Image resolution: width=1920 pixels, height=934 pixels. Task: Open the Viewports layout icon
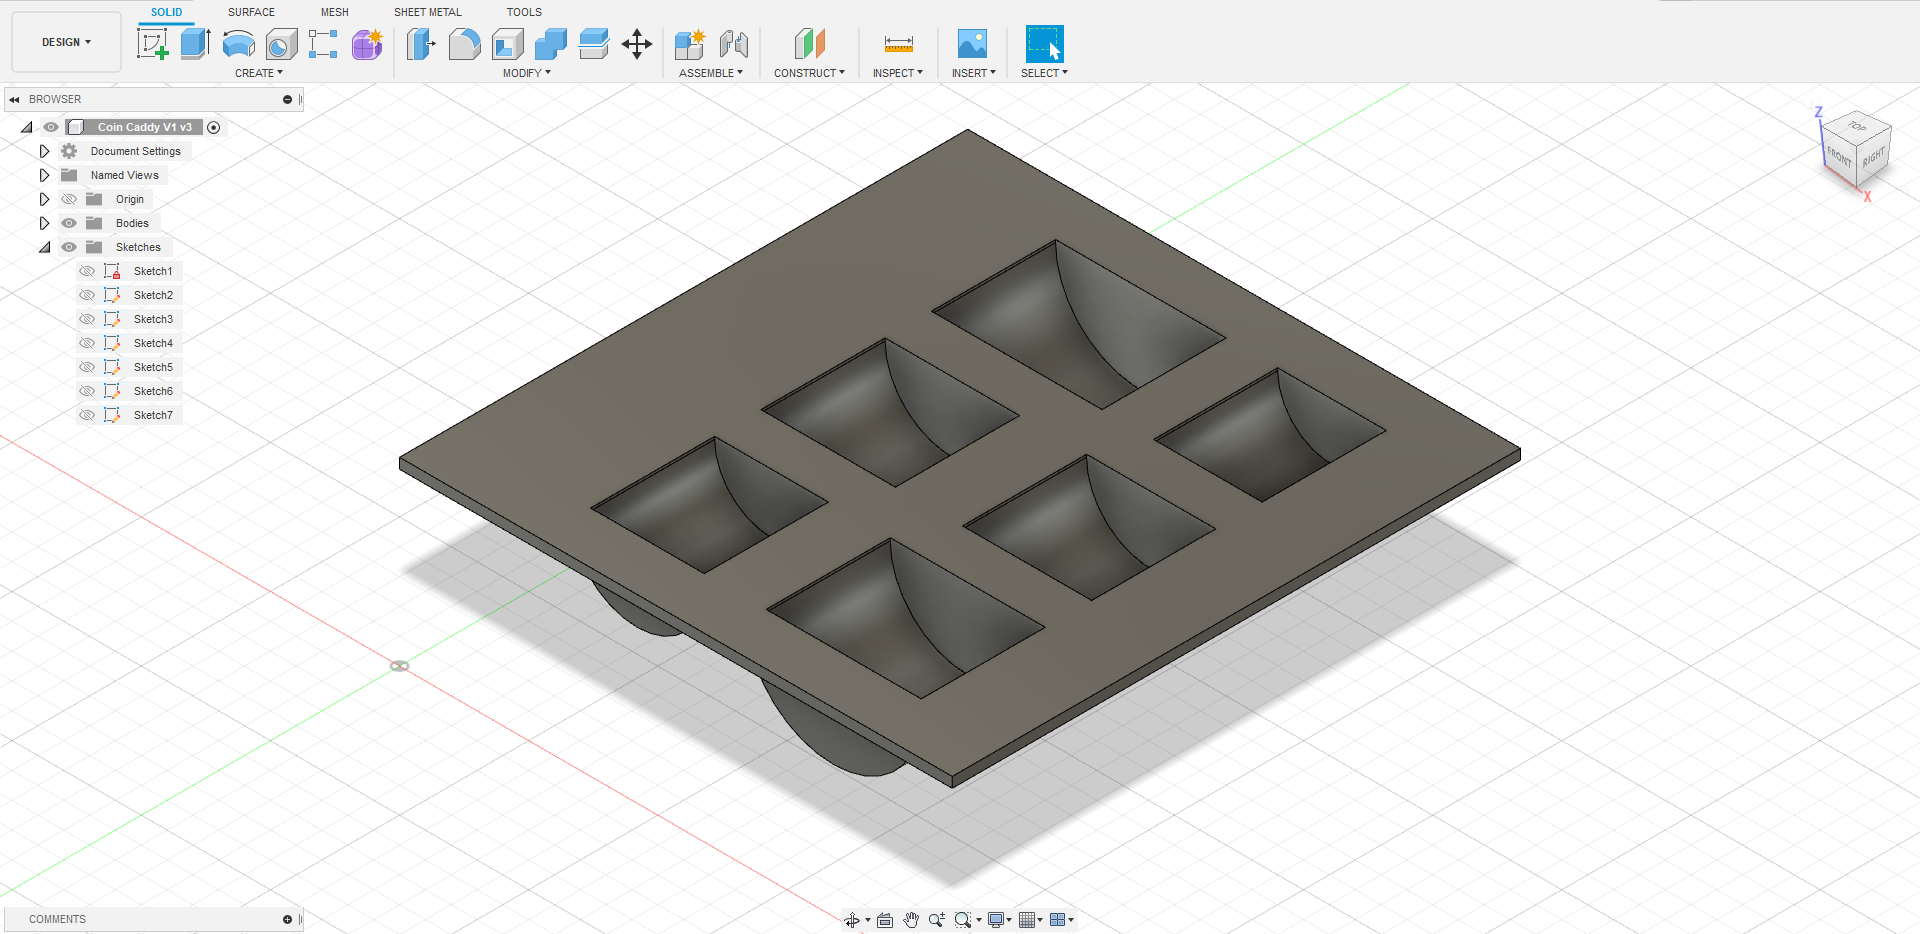1058,920
